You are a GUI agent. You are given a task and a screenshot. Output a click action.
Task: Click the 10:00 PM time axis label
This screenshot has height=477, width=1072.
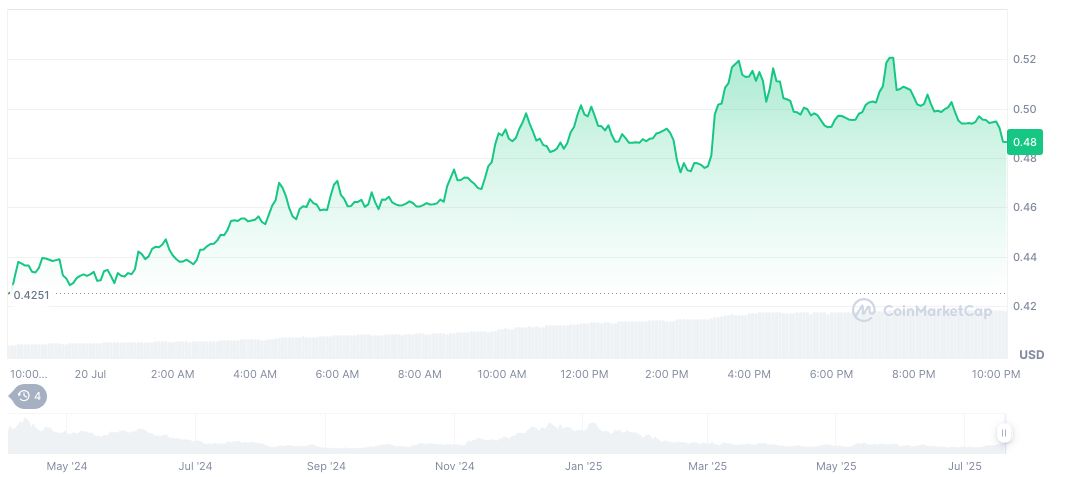[x=996, y=374]
